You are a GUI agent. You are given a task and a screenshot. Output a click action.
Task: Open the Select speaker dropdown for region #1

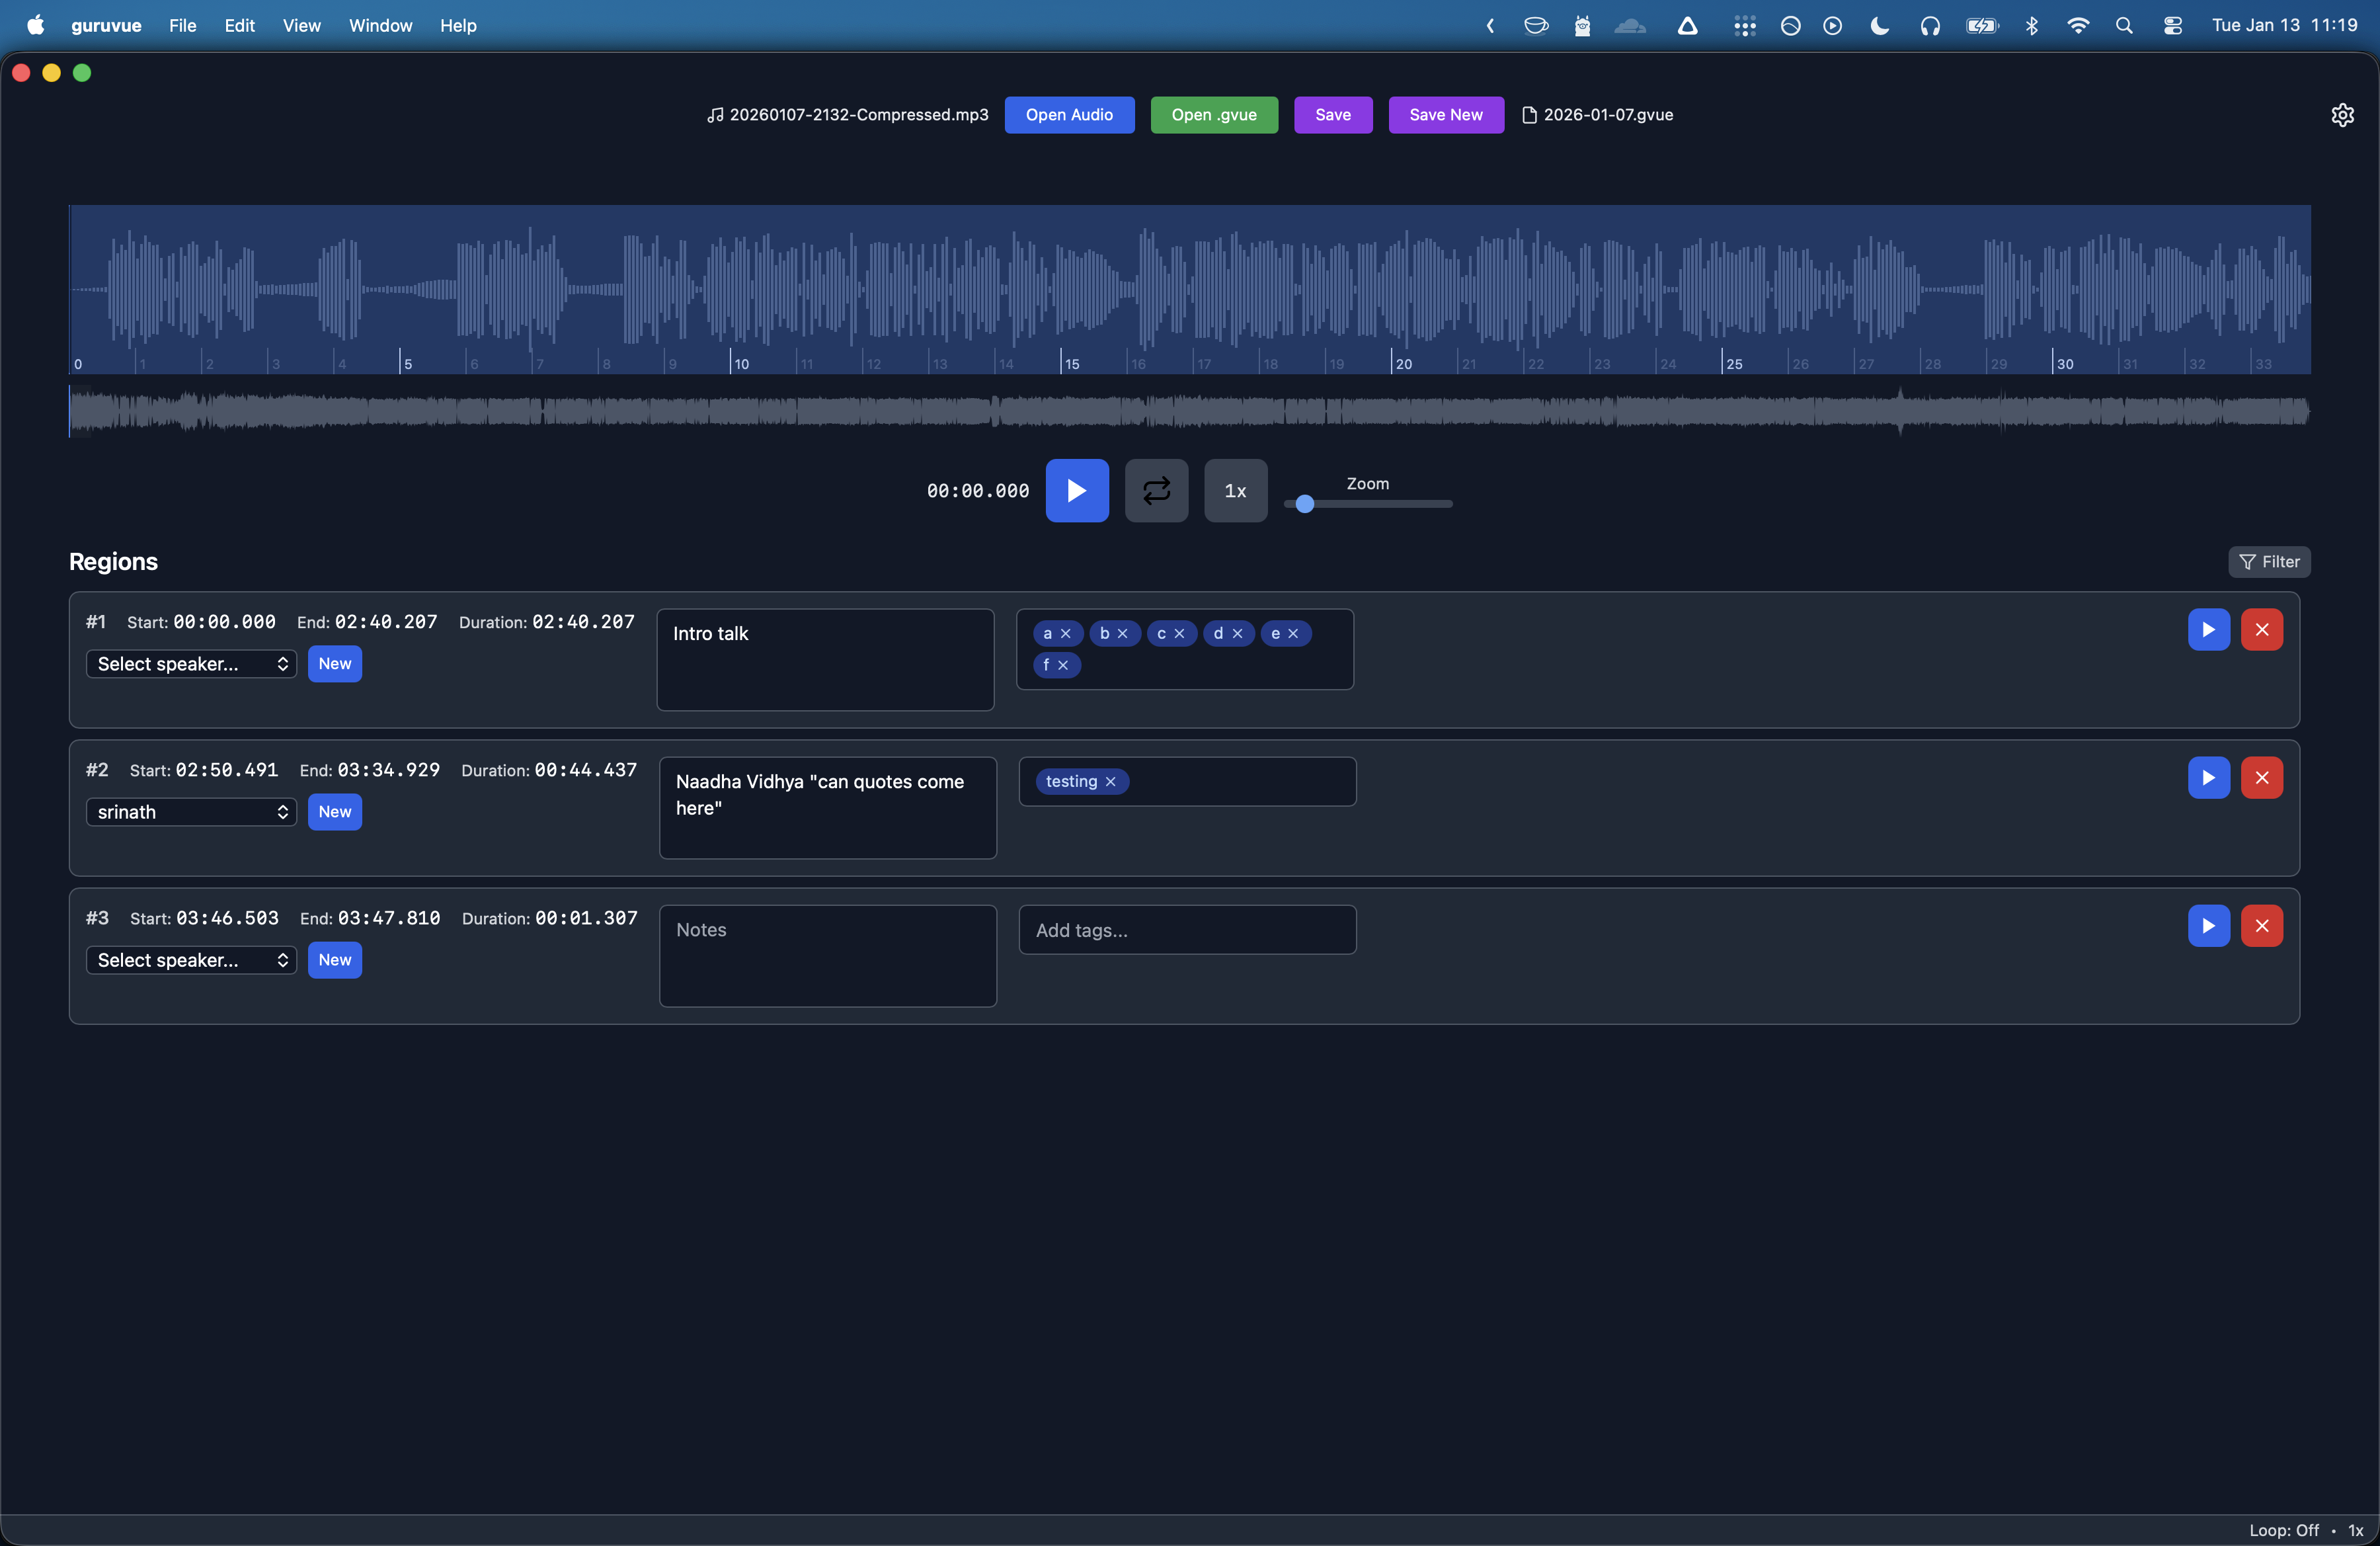click(x=191, y=663)
